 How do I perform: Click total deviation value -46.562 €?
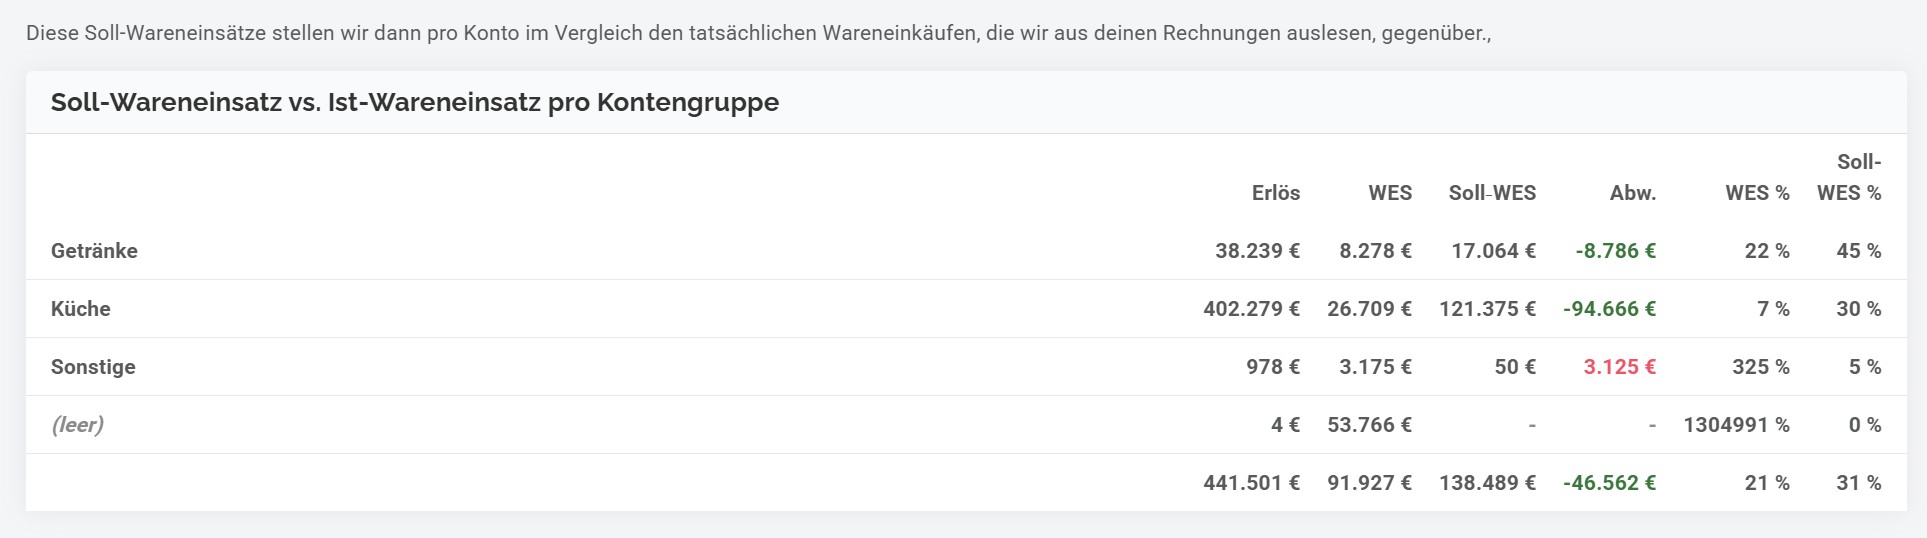point(1609,483)
